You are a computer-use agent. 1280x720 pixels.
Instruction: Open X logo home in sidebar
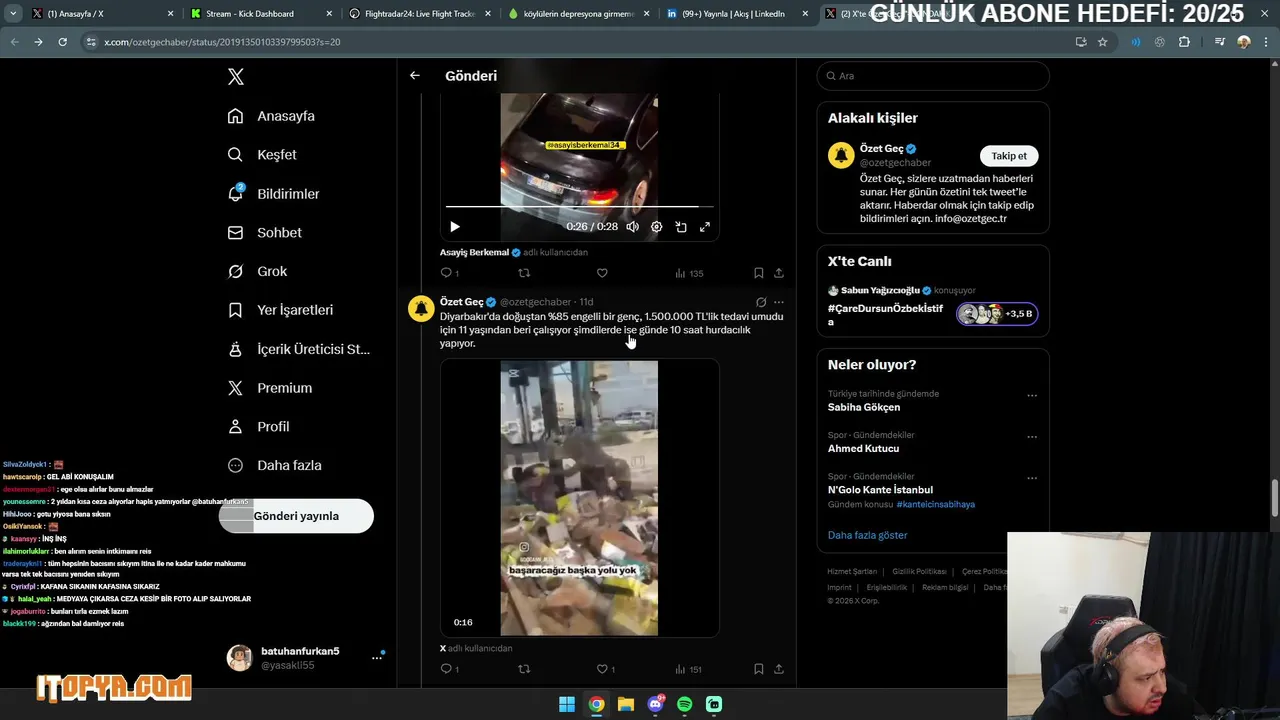point(235,77)
